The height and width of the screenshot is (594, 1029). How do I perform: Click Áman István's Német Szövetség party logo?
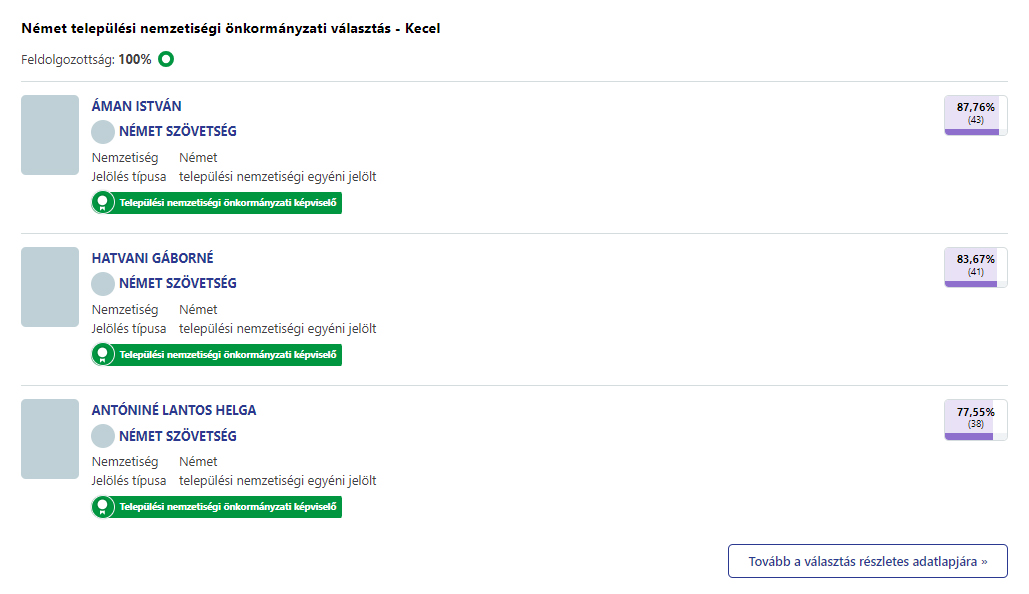103,131
